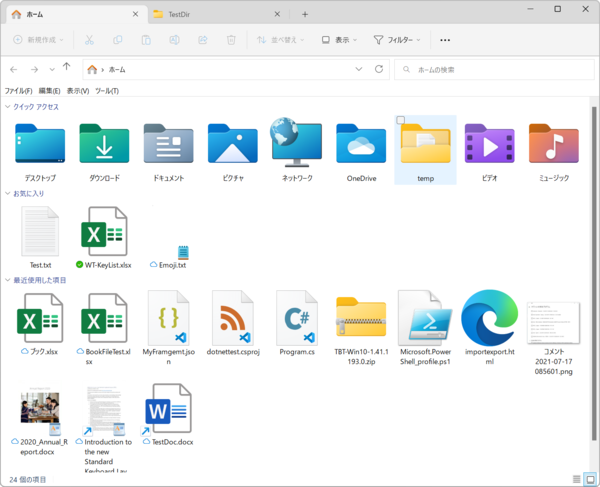Viewport: 600px width, 487px height.
Task: Switch to the TestDir tab
Action: click(x=180, y=14)
